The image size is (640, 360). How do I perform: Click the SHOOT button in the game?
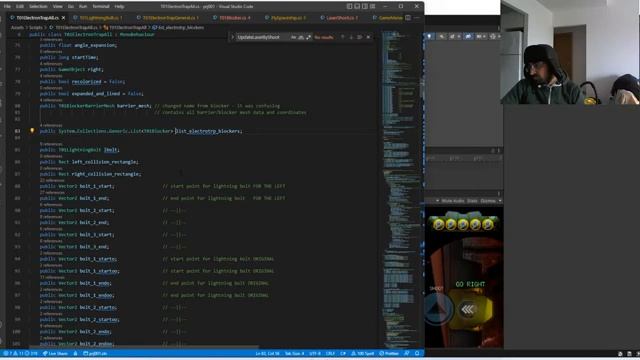point(438,308)
